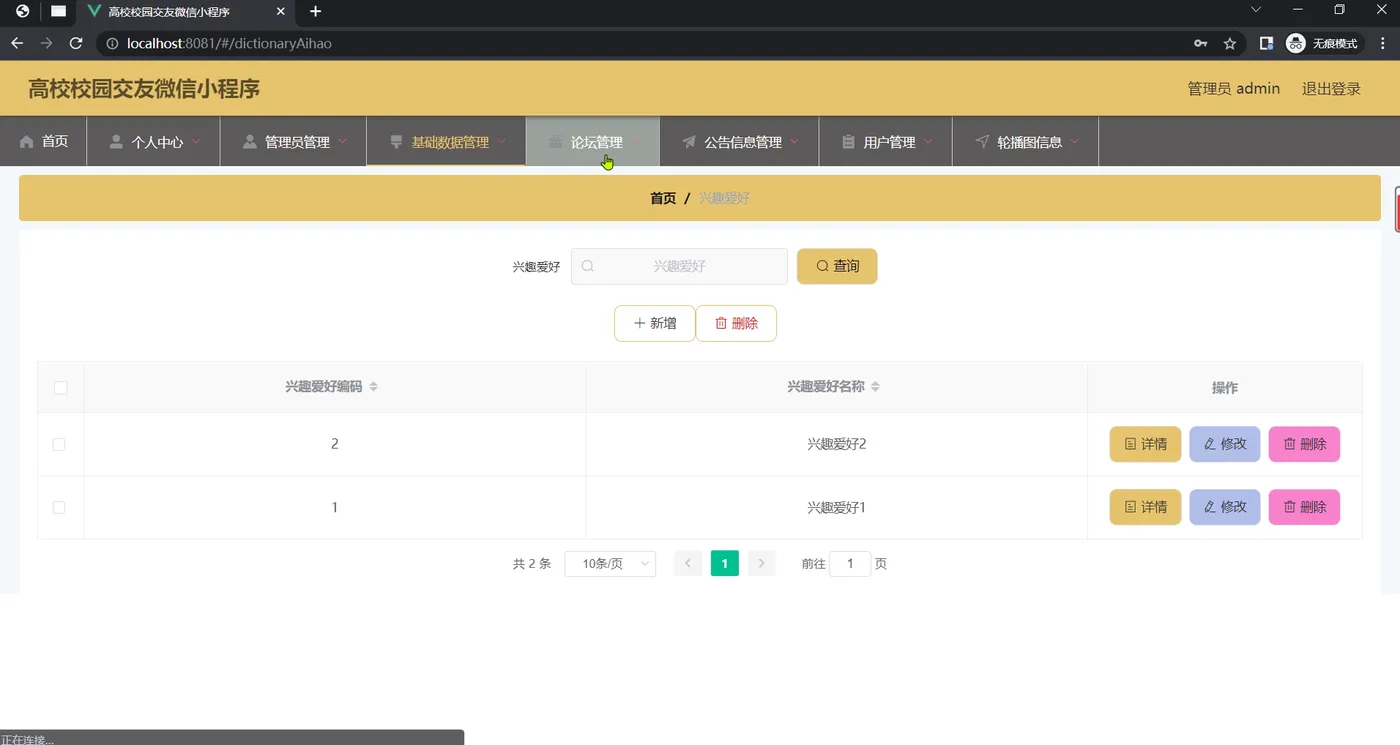The image size is (1400, 745).
Task: Check the row for 兴趣爱好1
Action: click(59, 508)
